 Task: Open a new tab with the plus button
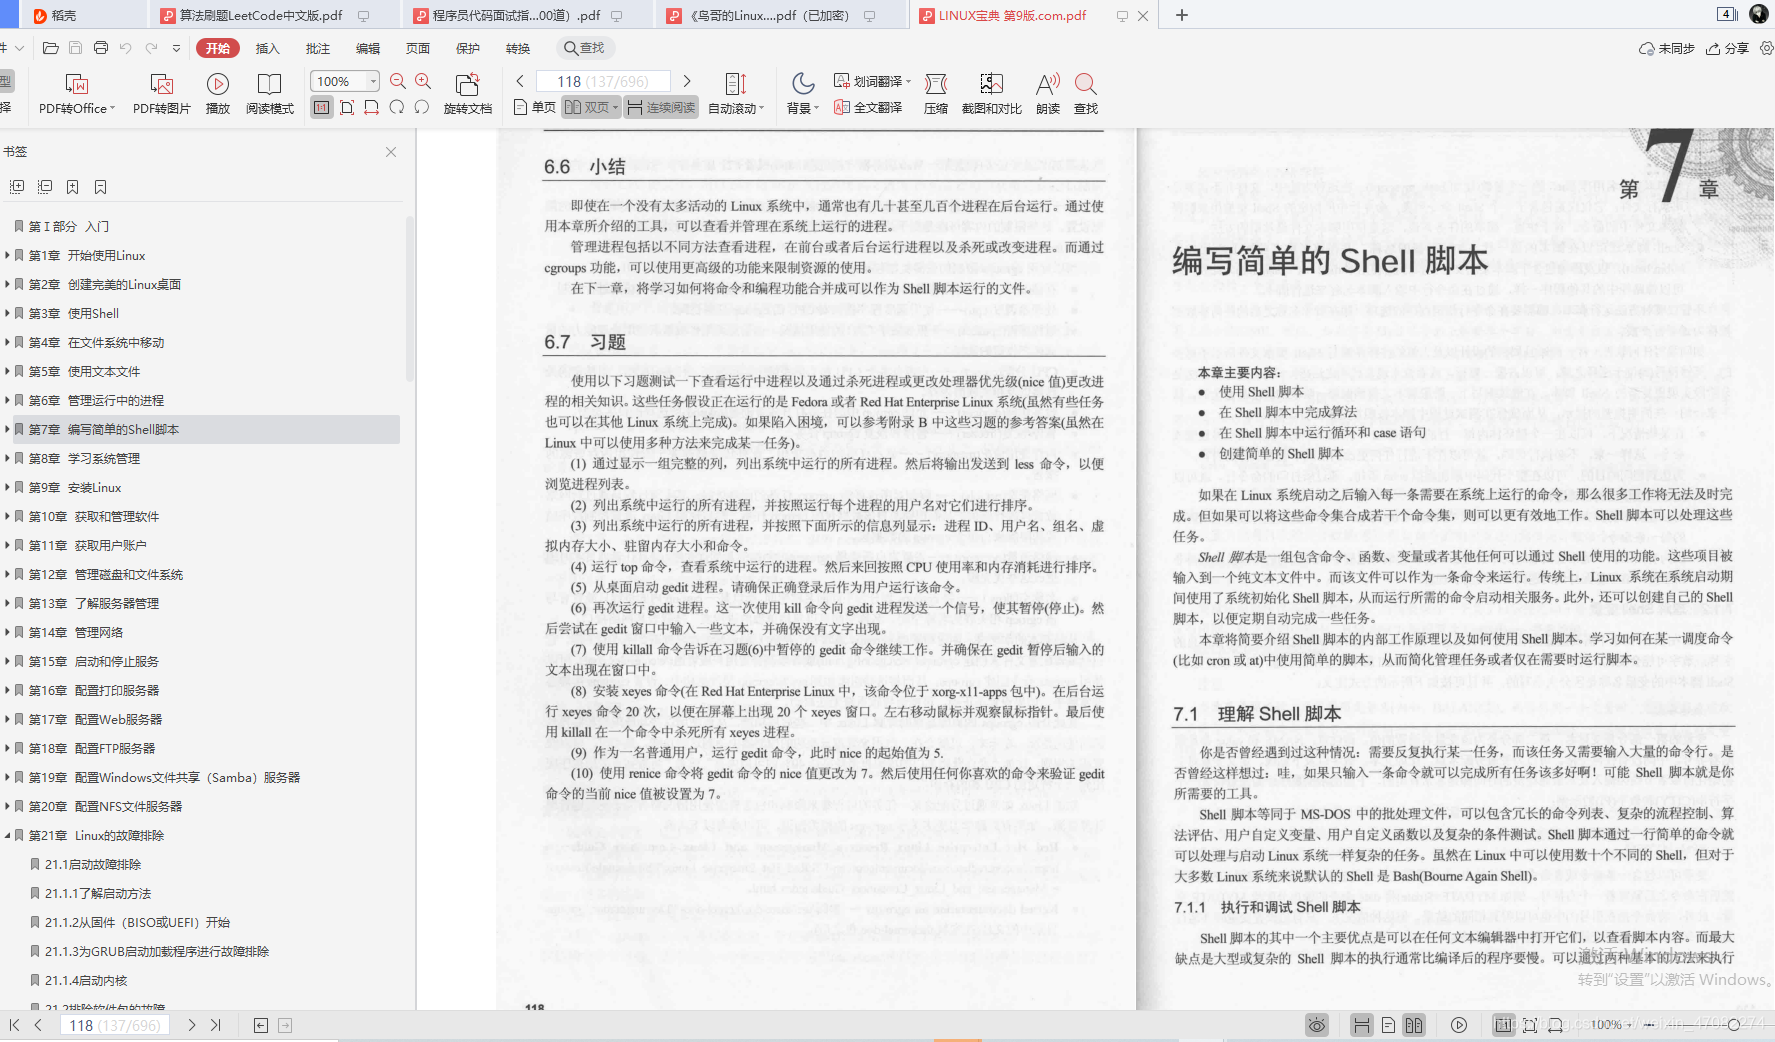(x=1181, y=15)
